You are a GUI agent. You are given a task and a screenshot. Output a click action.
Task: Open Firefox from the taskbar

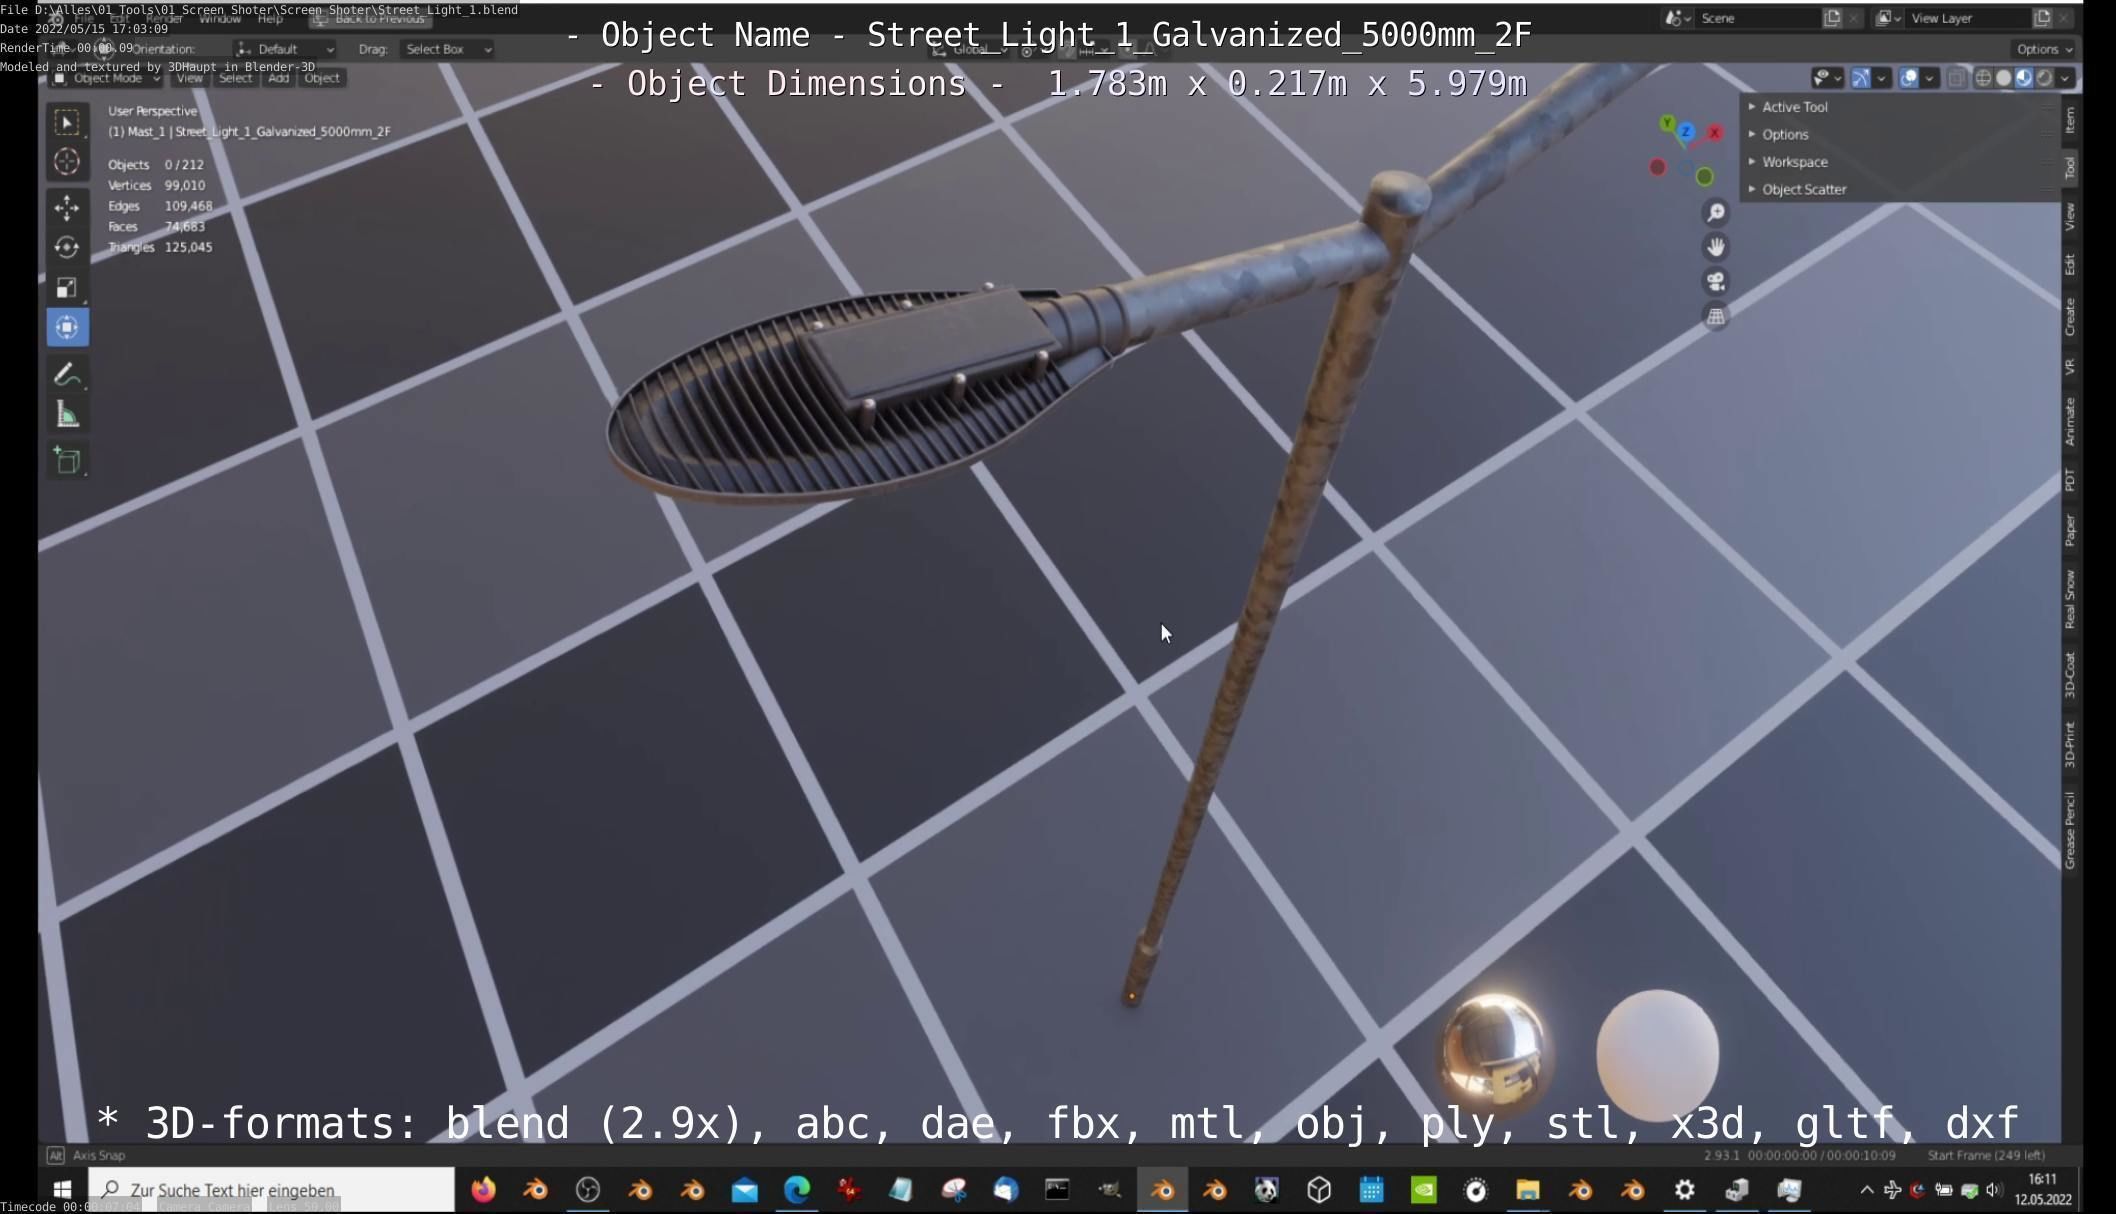483,1189
